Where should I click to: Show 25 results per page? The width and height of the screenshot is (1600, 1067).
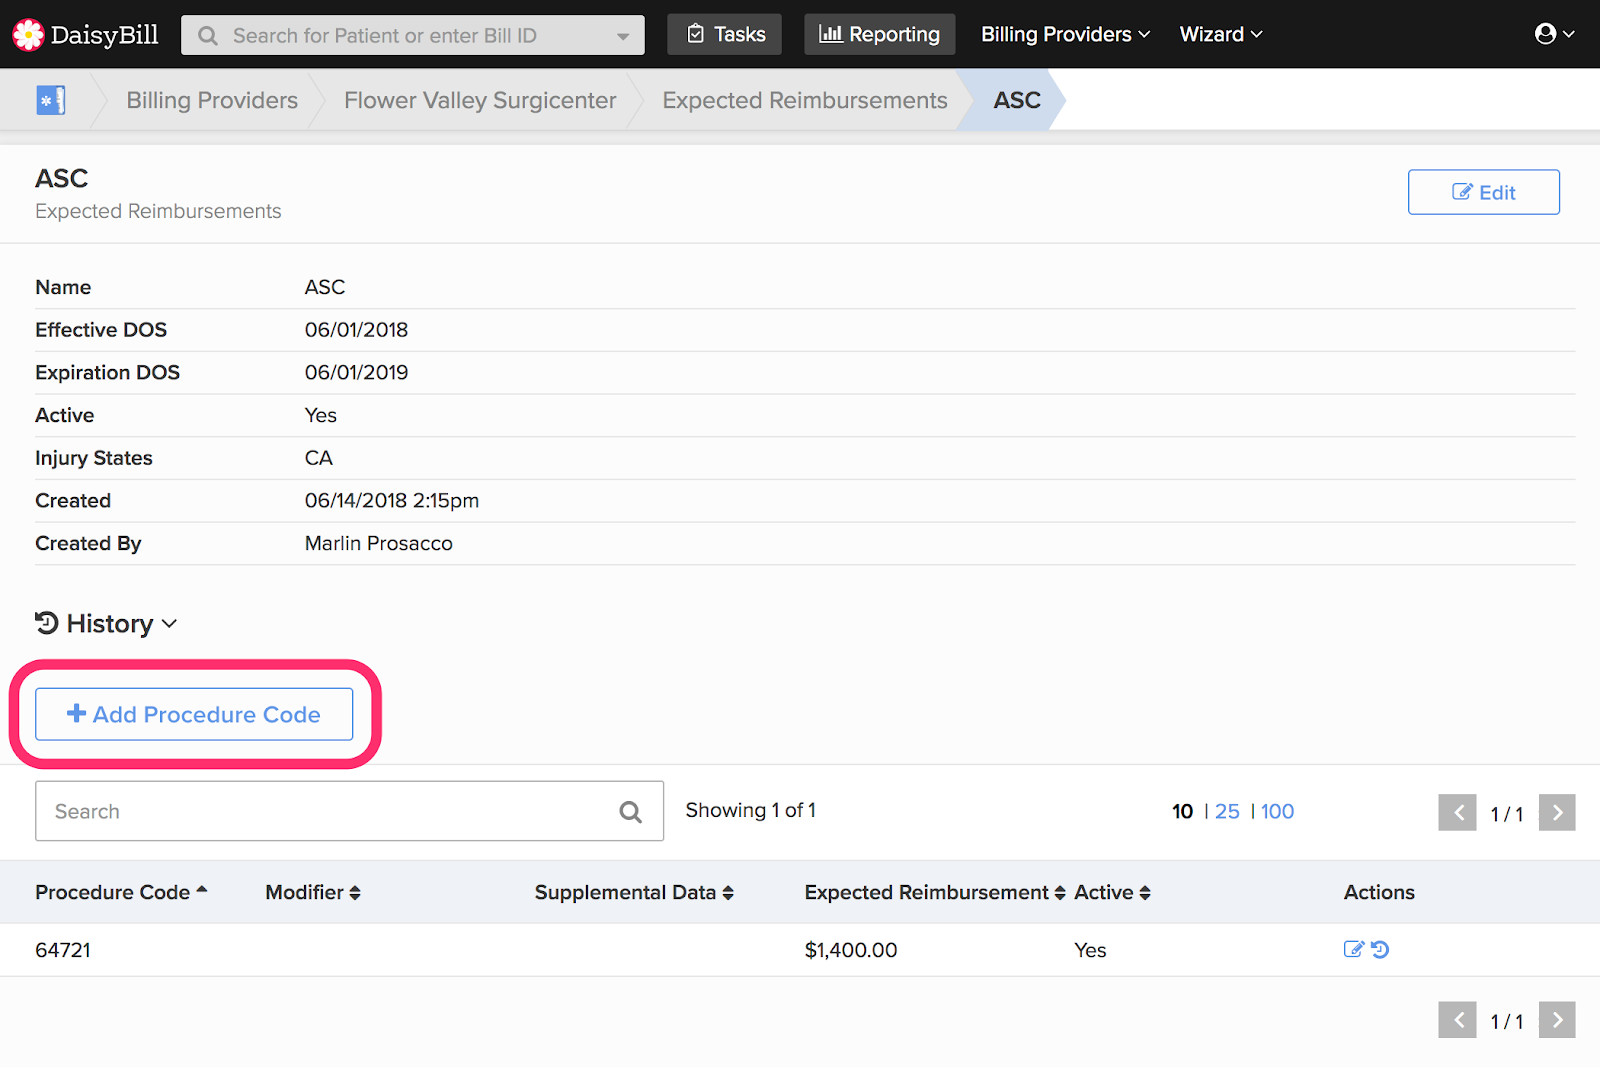point(1227,811)
